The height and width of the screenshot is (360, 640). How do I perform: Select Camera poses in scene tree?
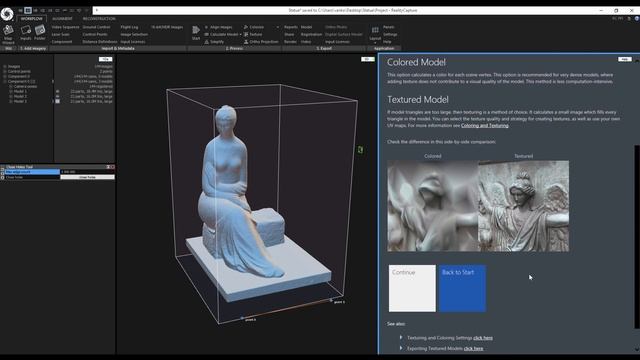click(x=25, y=87)
